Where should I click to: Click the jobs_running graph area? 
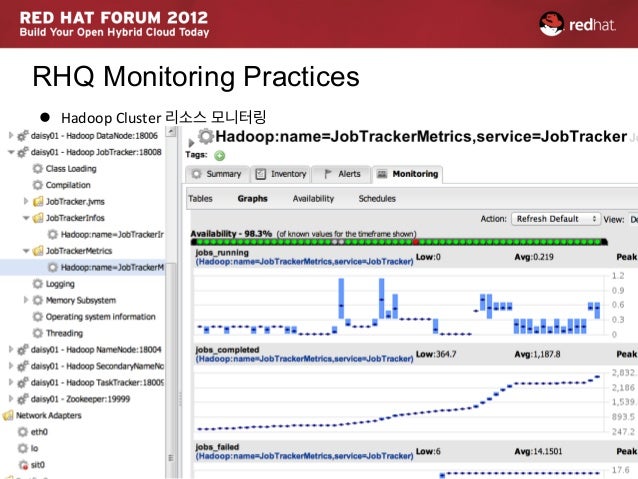pyautogui.click(x=399, y=305)
